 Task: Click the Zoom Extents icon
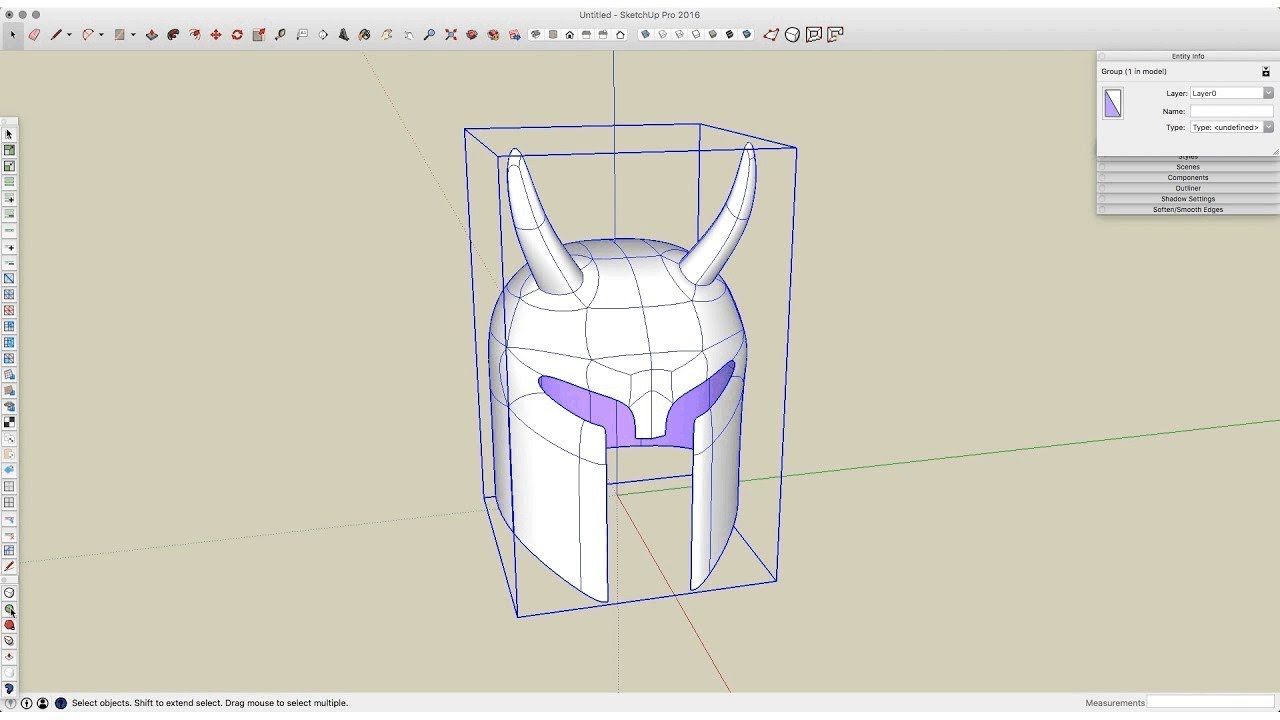[451, 34]
